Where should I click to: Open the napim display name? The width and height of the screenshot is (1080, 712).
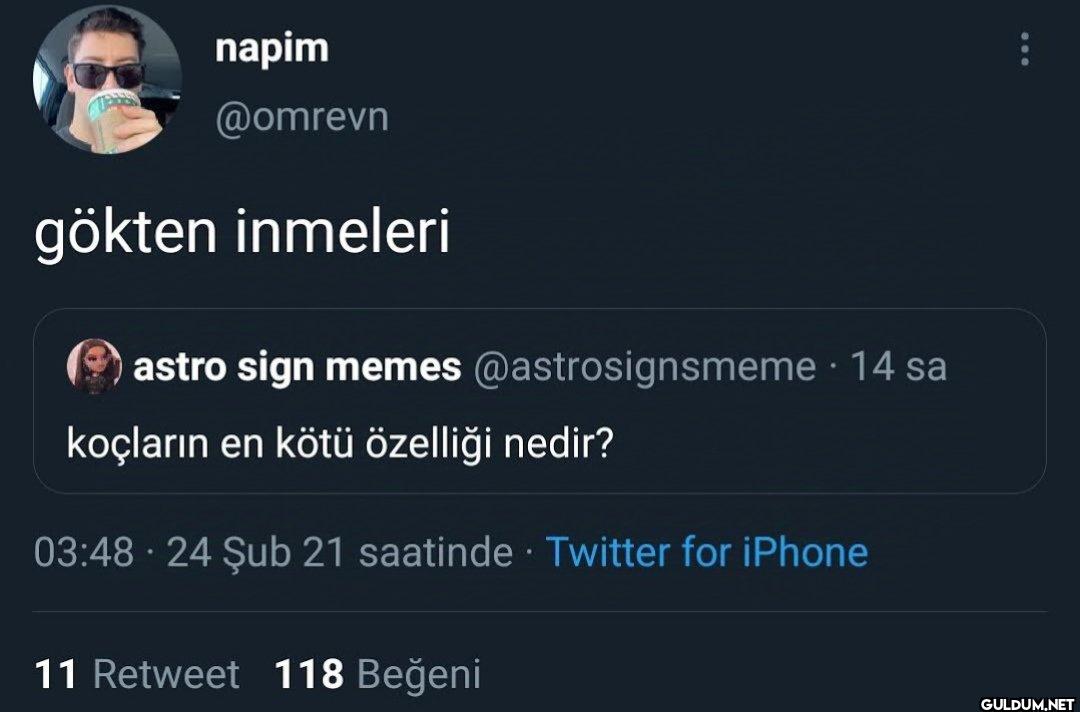(x=271, y=48)
